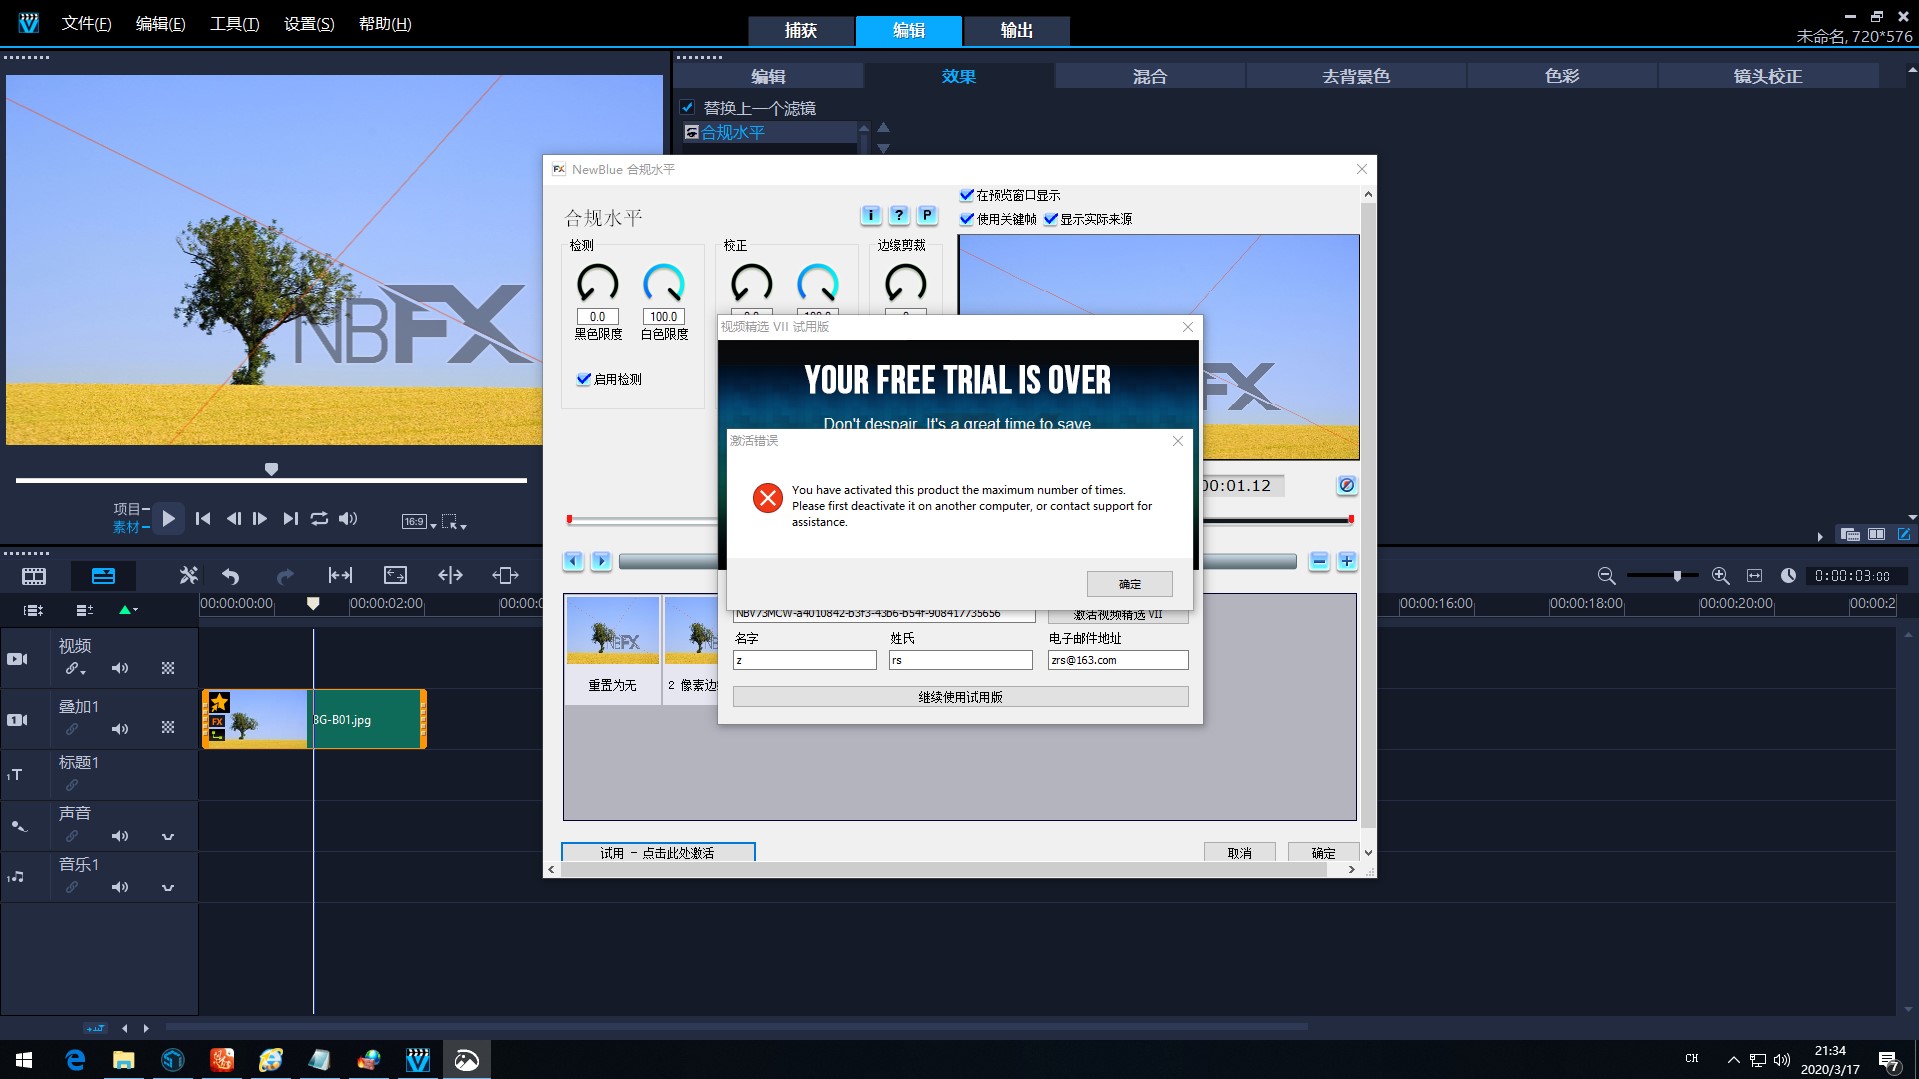
Task: Click 确定 at bottom of NewBlue window
Action: (x=1323, y=852)
